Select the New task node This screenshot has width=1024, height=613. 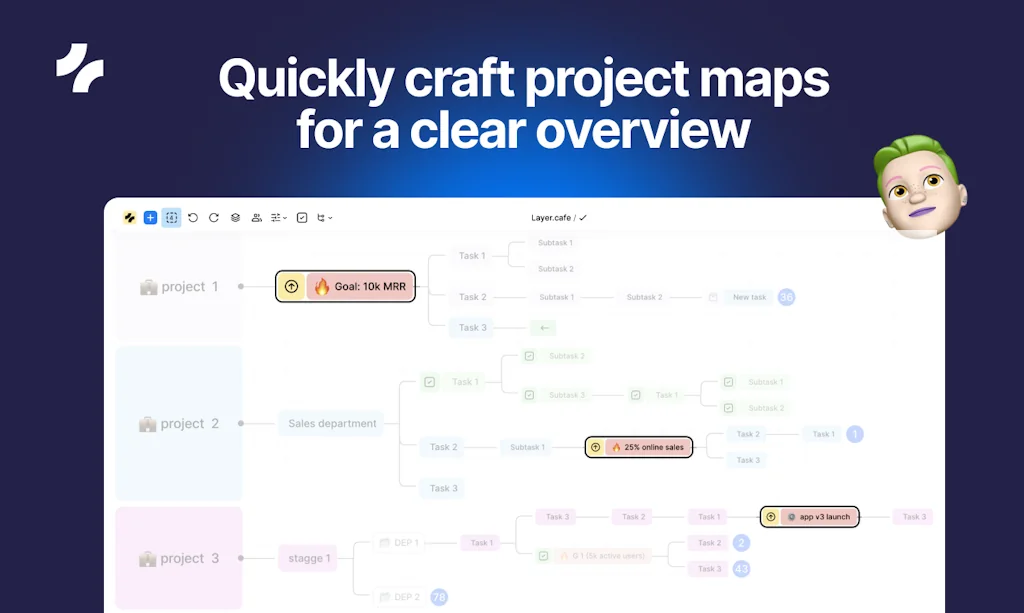[x=749, y=297]
